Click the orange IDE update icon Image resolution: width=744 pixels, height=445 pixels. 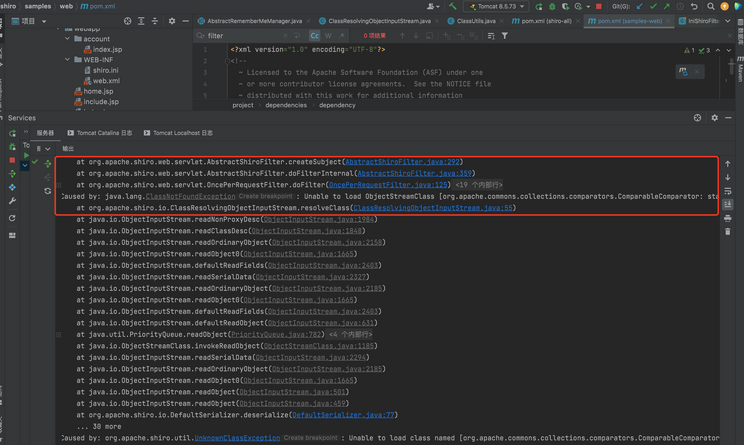725,6
